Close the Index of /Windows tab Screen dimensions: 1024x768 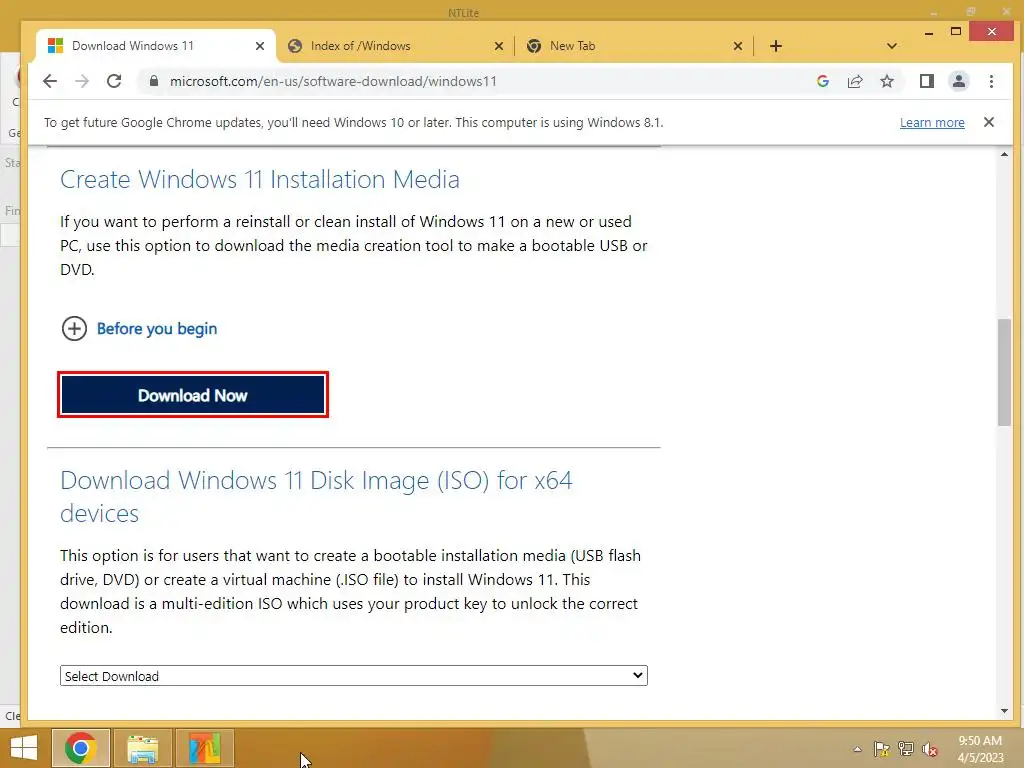click(499, 46)
